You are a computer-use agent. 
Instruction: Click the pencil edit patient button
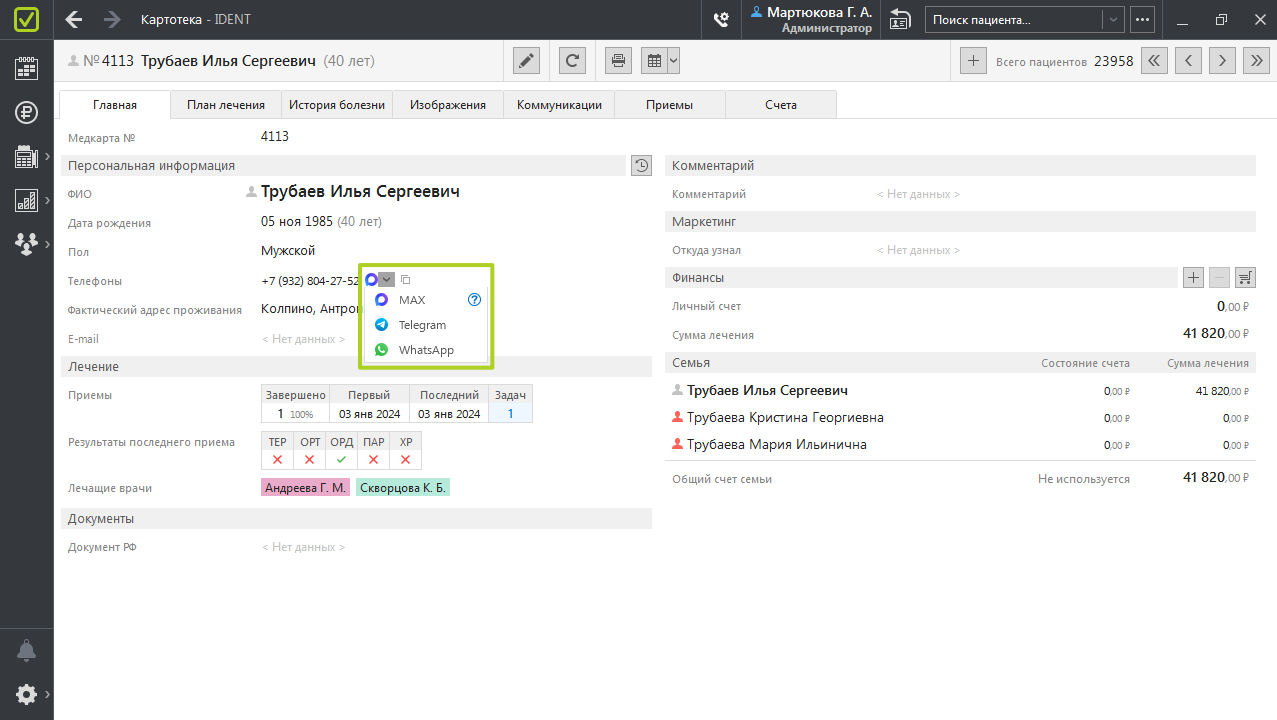pos(526,61)
